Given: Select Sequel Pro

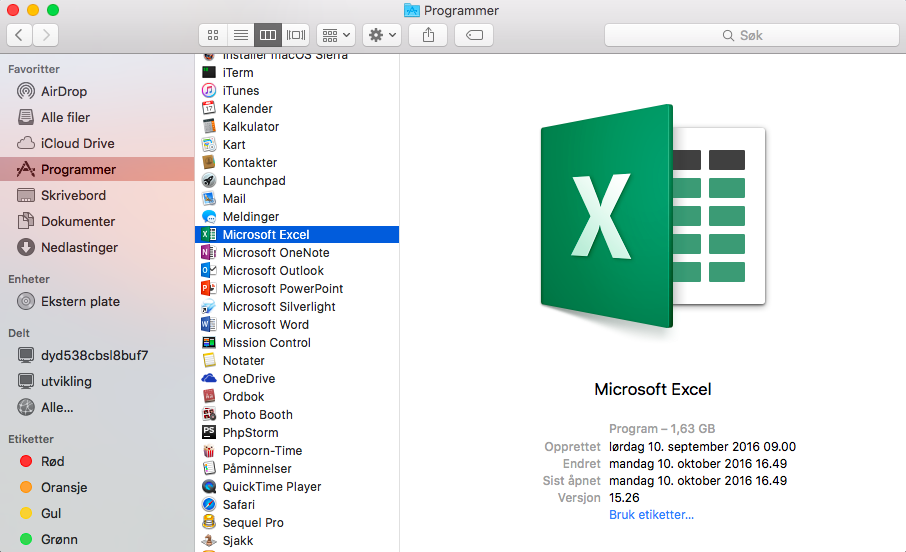Looking at the screenshot, I should (x=297, y=523).
